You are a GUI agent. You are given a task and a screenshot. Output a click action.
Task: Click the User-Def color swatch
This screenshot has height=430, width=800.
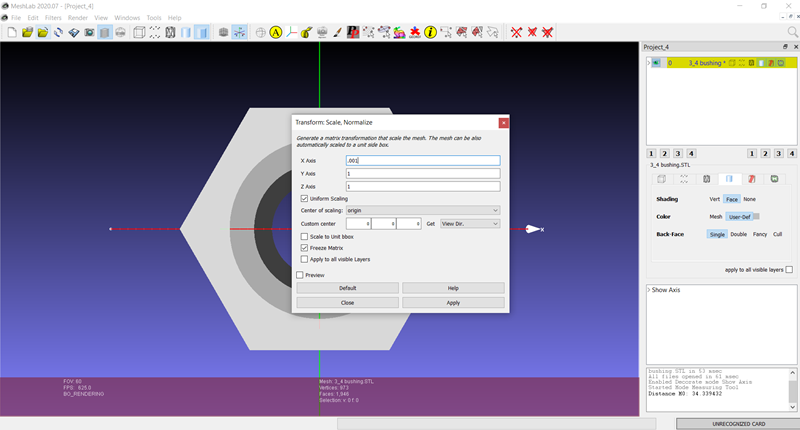pyautogui.click(x=742, y=216)
